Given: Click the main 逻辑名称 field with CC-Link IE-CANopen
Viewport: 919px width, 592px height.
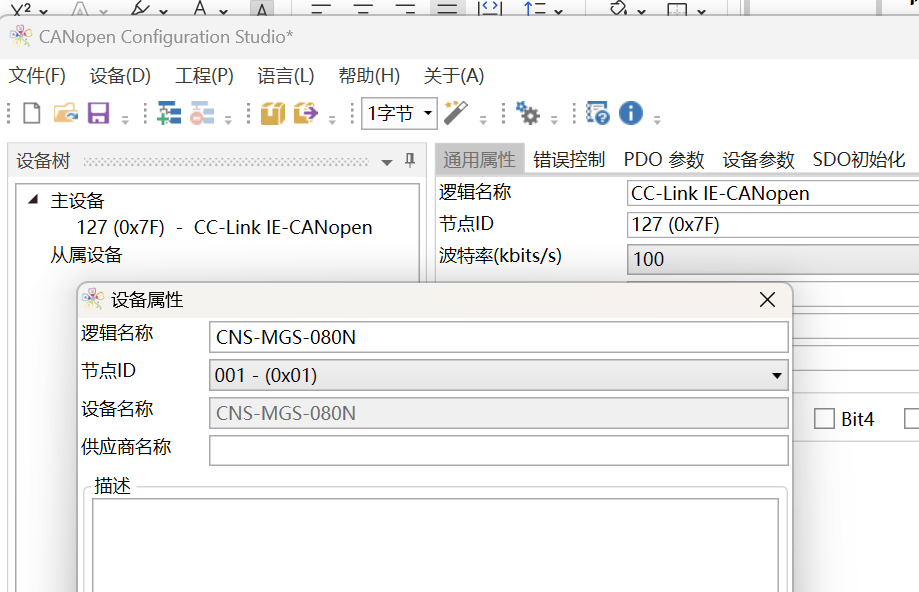Looking at the screenshot, I should click(x=773, y=193).
